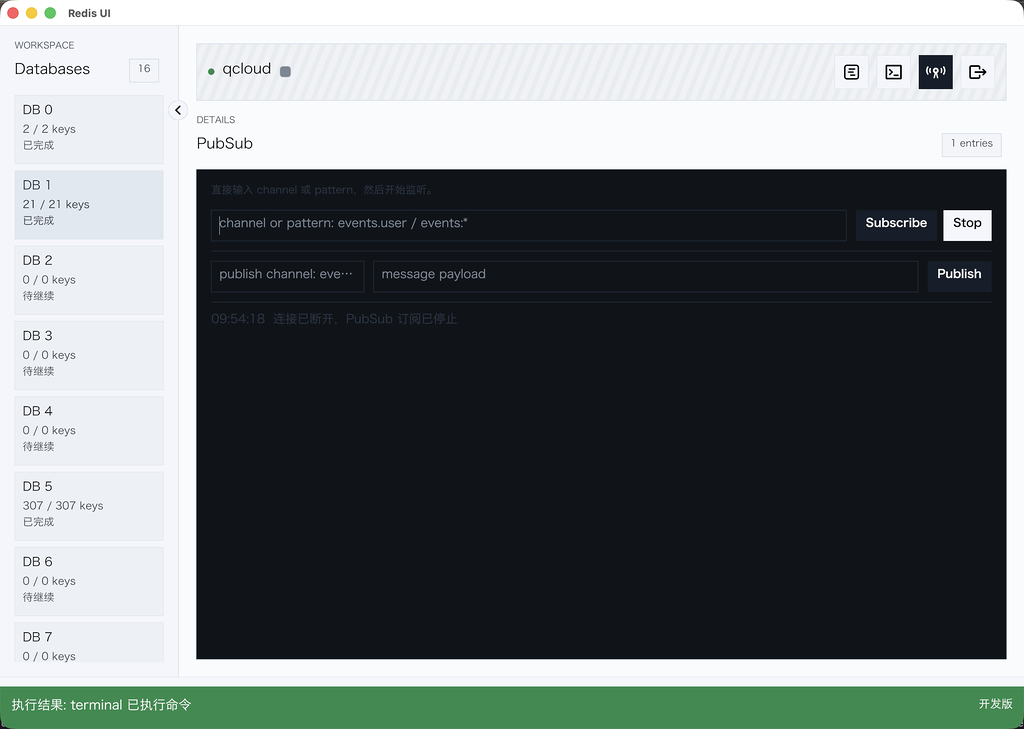Select DB 0 in the sidebar

(x=89, y=128)
